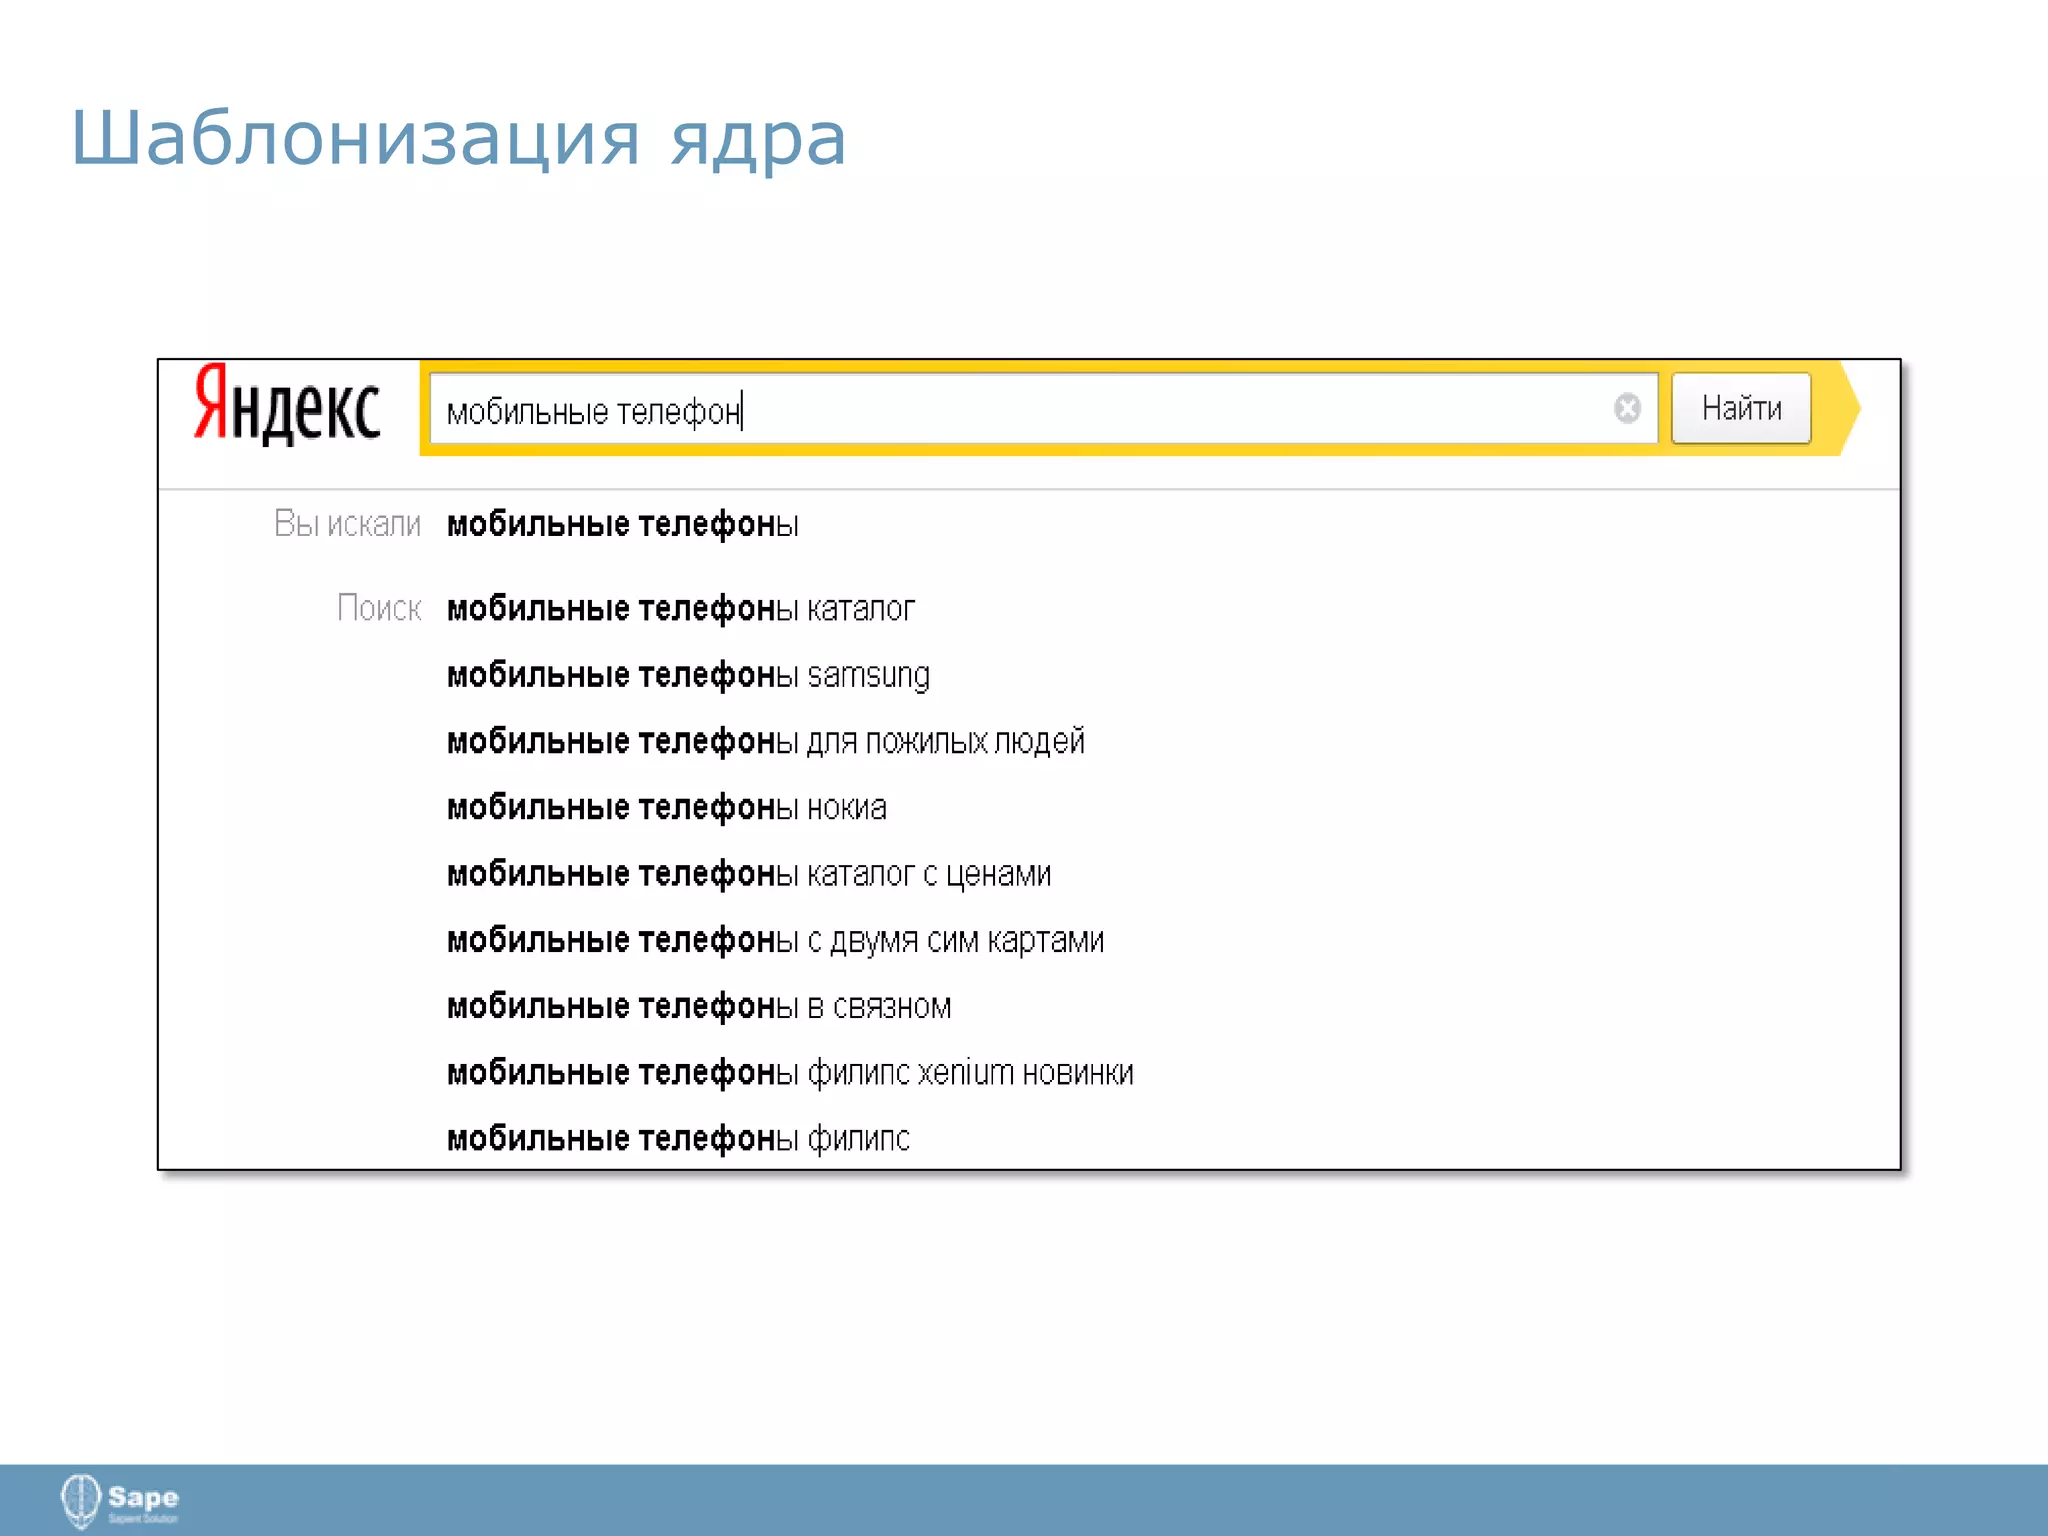Pick suggestion 'мобильные телефоны для пожилых людей'
This screenshot has width=2048, height=1536.
pos(765,741)
